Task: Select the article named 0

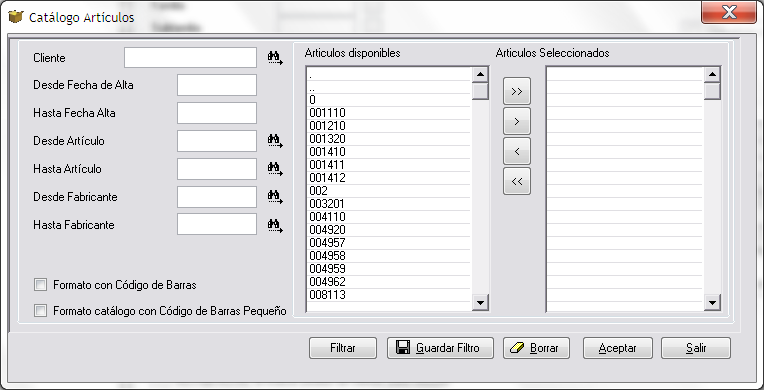Action: pyautogui.click(x=389, y=100)
